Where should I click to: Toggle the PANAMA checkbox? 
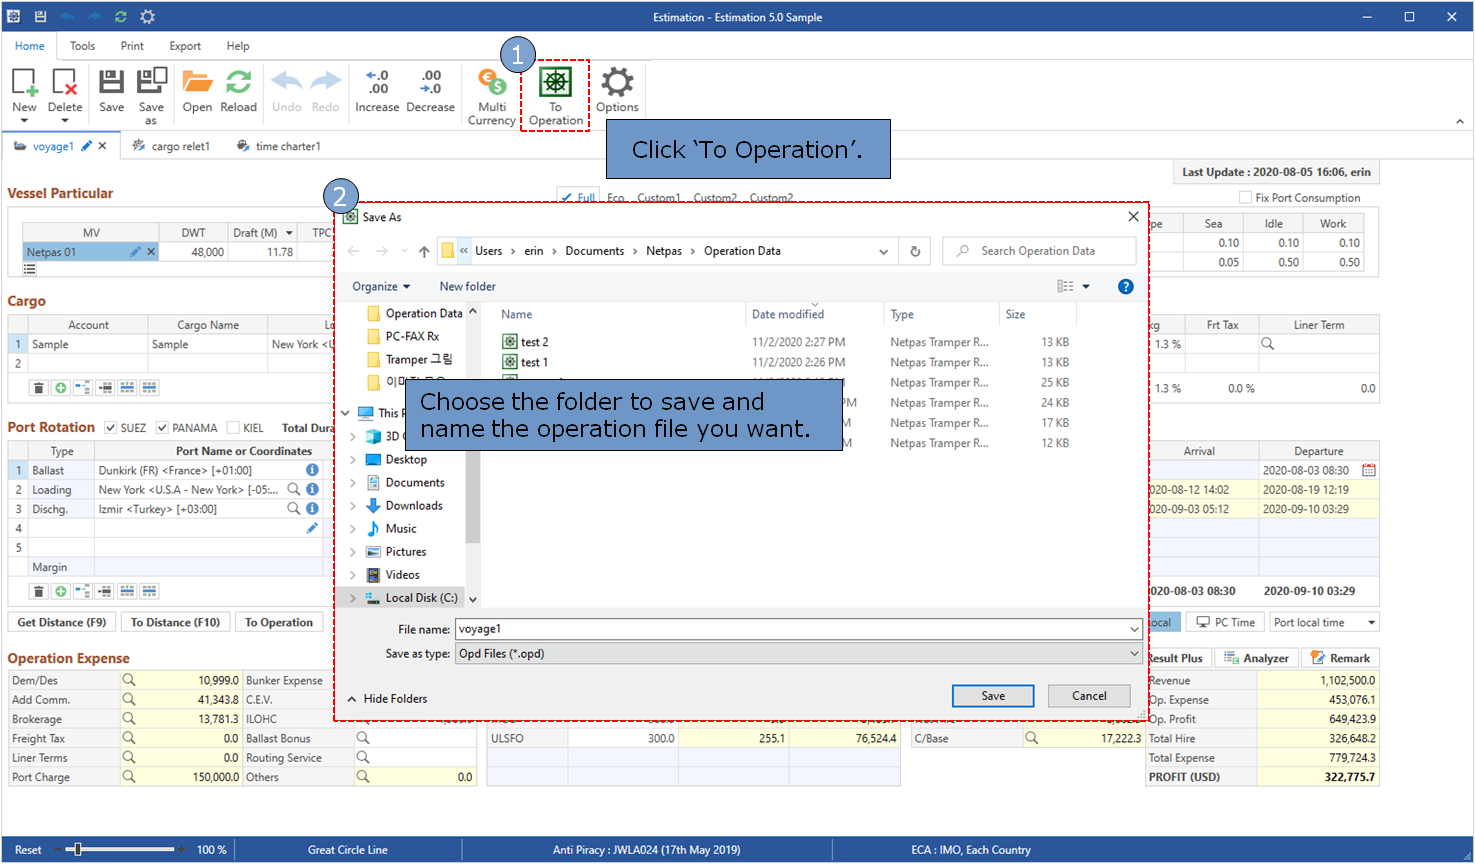click(x=162, y=428)
